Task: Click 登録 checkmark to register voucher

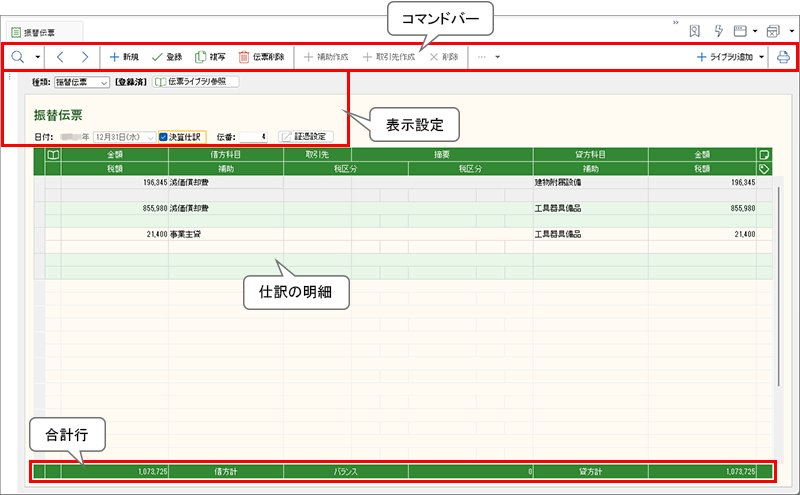Action: click(x=166, y=58)
